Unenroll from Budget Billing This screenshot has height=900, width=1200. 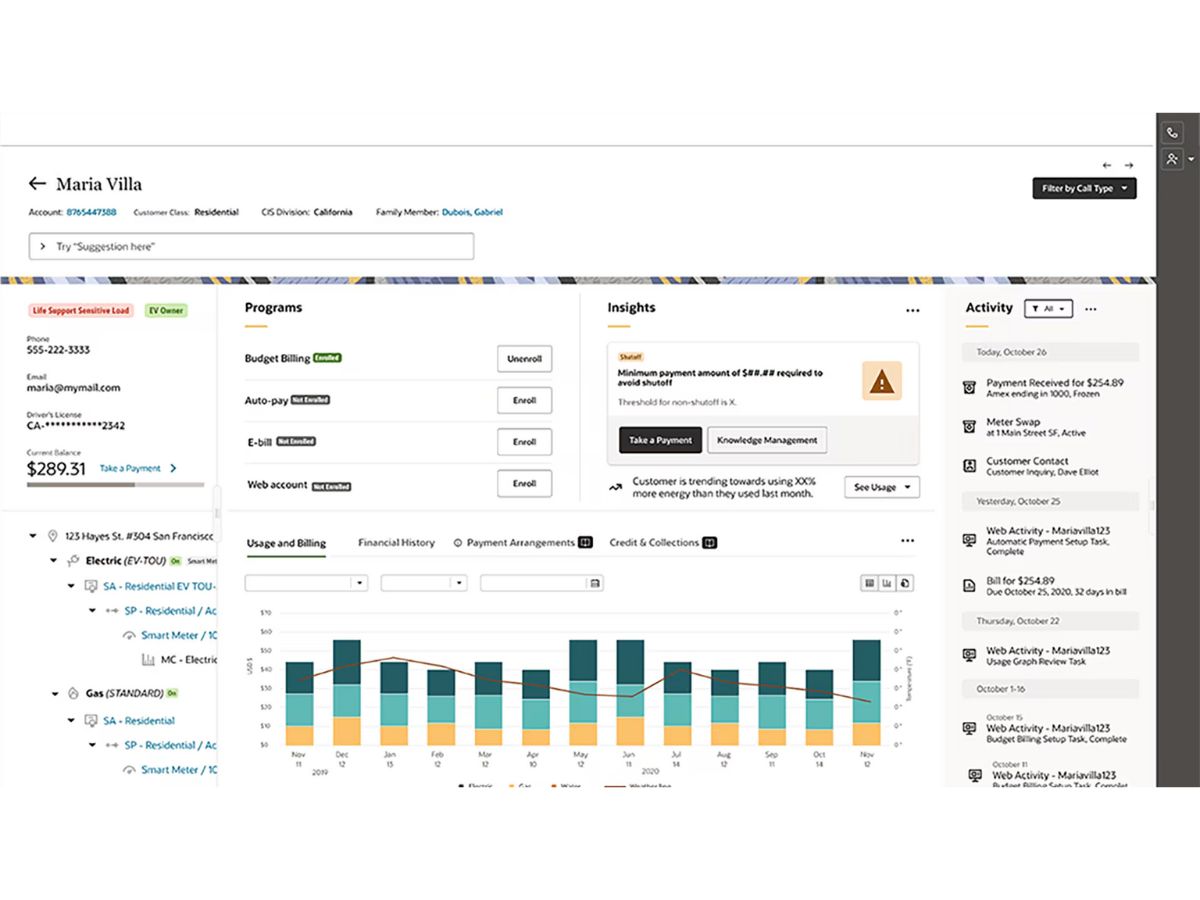(x=524, y=359)
